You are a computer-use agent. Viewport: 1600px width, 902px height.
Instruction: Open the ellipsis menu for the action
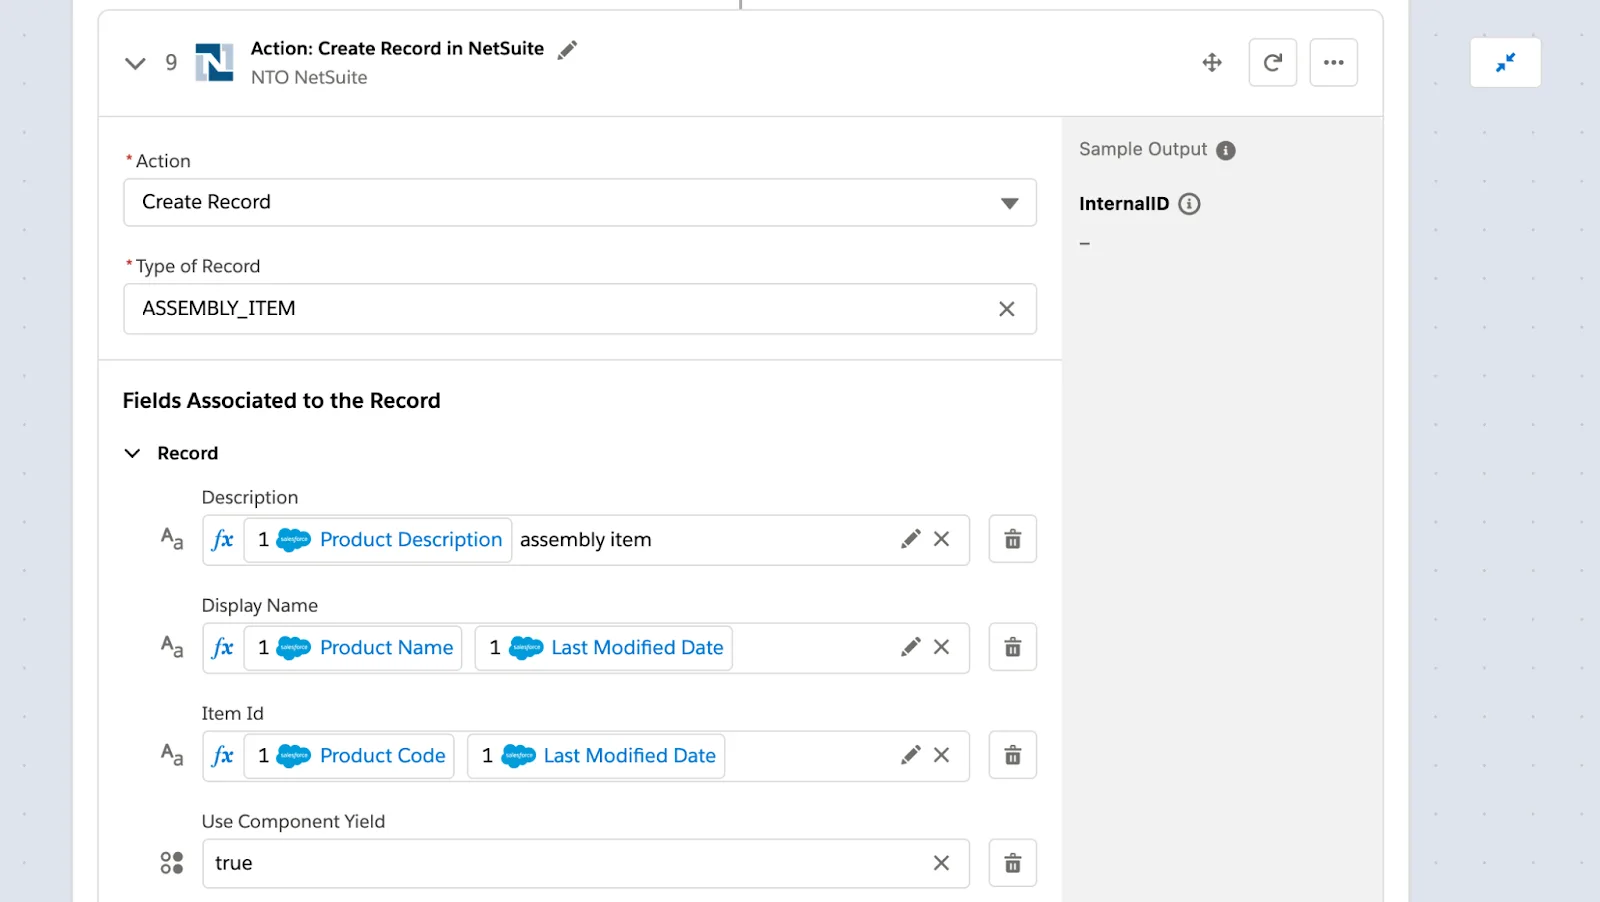pos(1333,62)
